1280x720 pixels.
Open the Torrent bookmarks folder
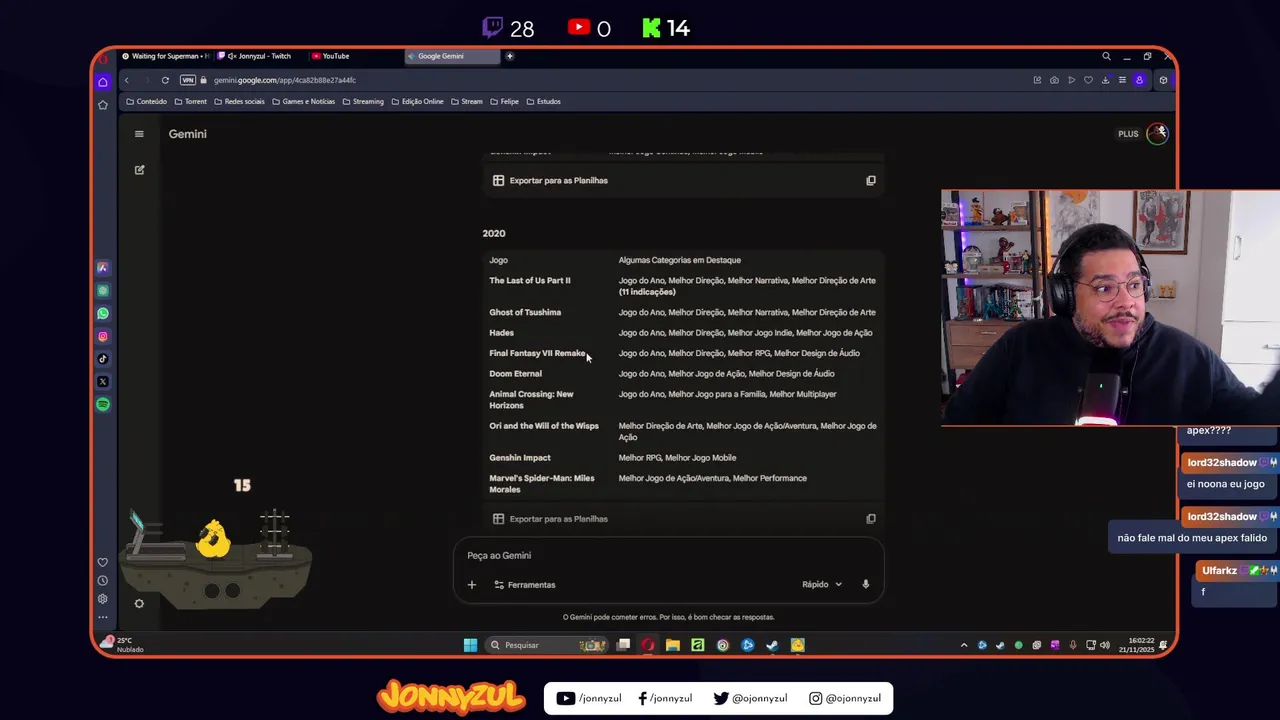[190, 101]
